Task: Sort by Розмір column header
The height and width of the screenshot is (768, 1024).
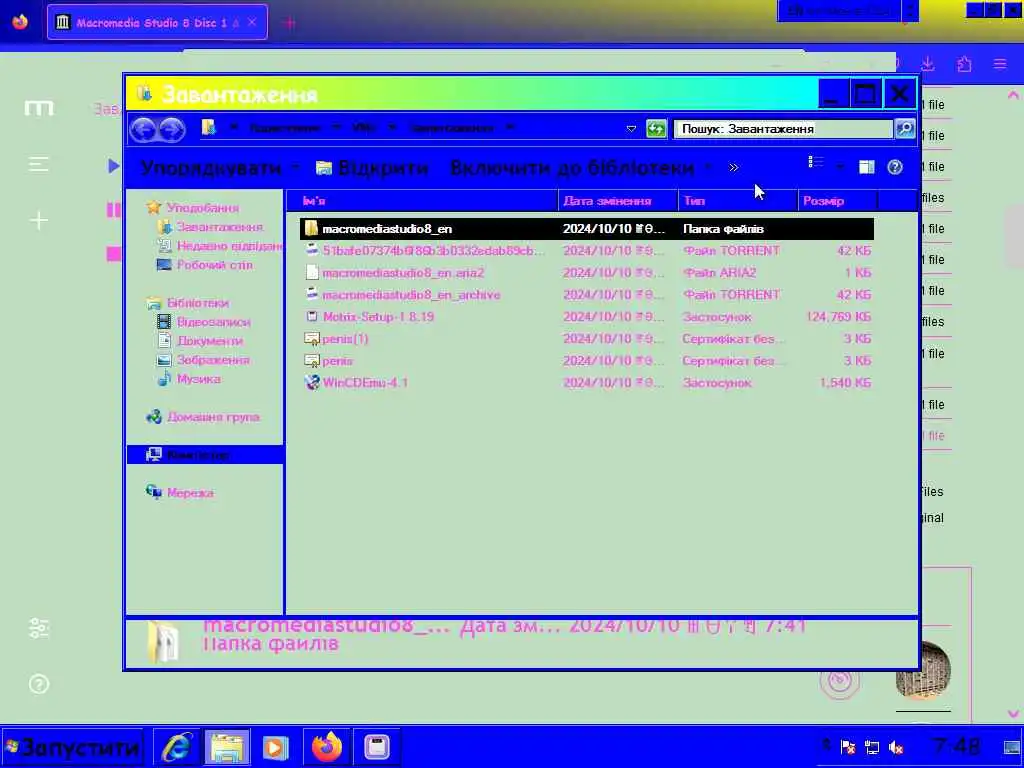Action: pyautogui.click(x=838, y=200)
